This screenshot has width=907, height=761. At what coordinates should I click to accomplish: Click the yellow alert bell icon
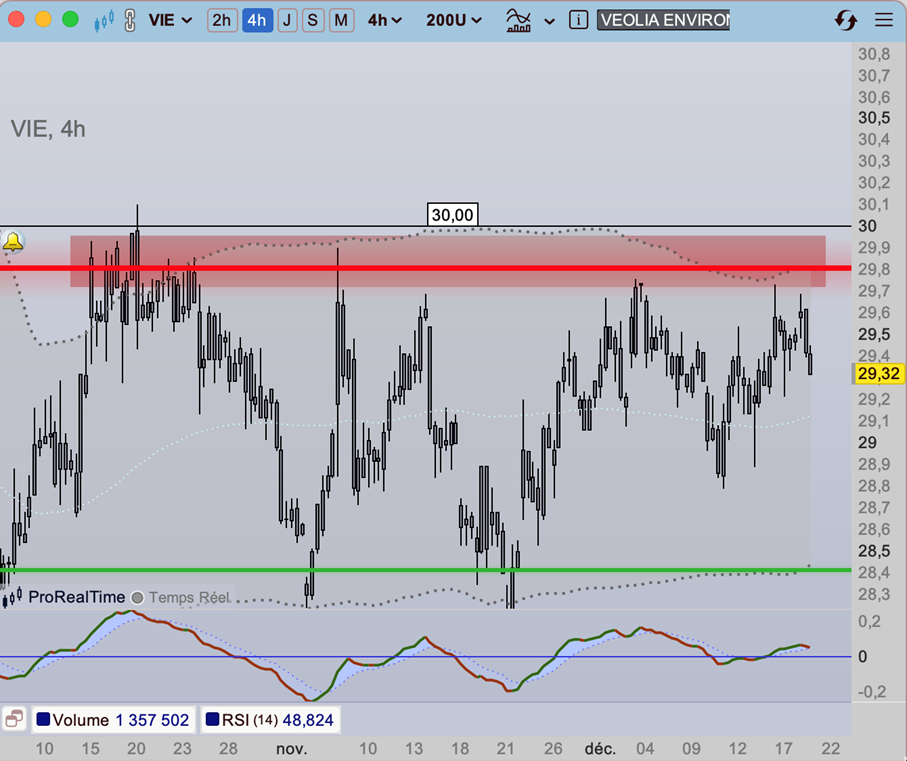point(13,241)
